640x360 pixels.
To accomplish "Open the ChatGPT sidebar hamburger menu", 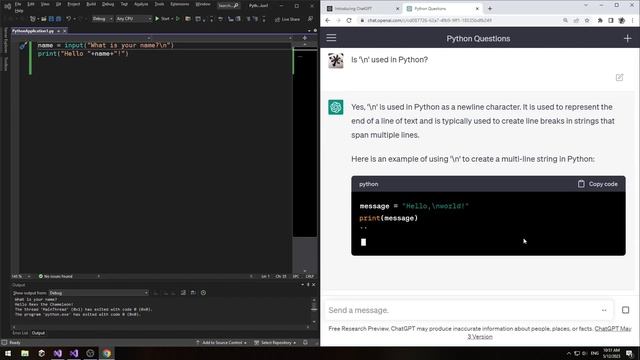I will [331, 38].
